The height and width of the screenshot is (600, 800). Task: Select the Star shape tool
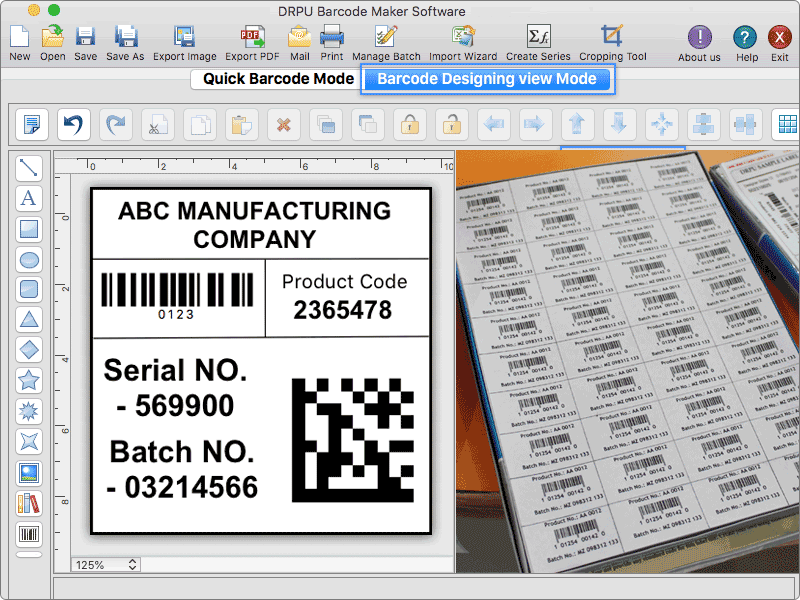click(29, 381)
